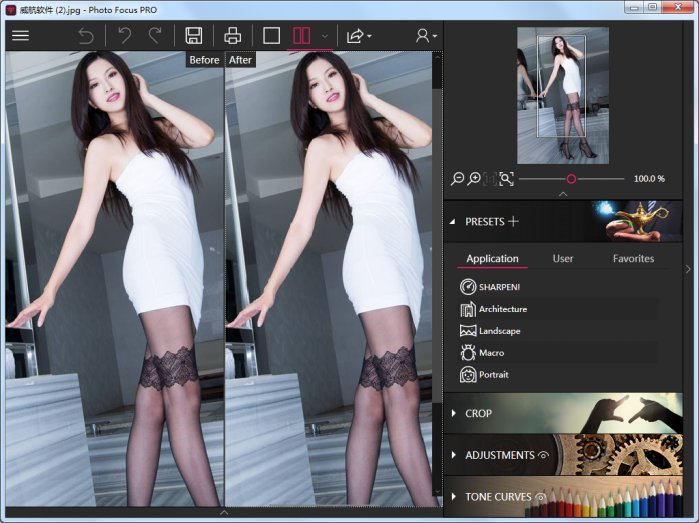Add a new preset with plus icon
This screenshot has height=523, width=699.
514,221
